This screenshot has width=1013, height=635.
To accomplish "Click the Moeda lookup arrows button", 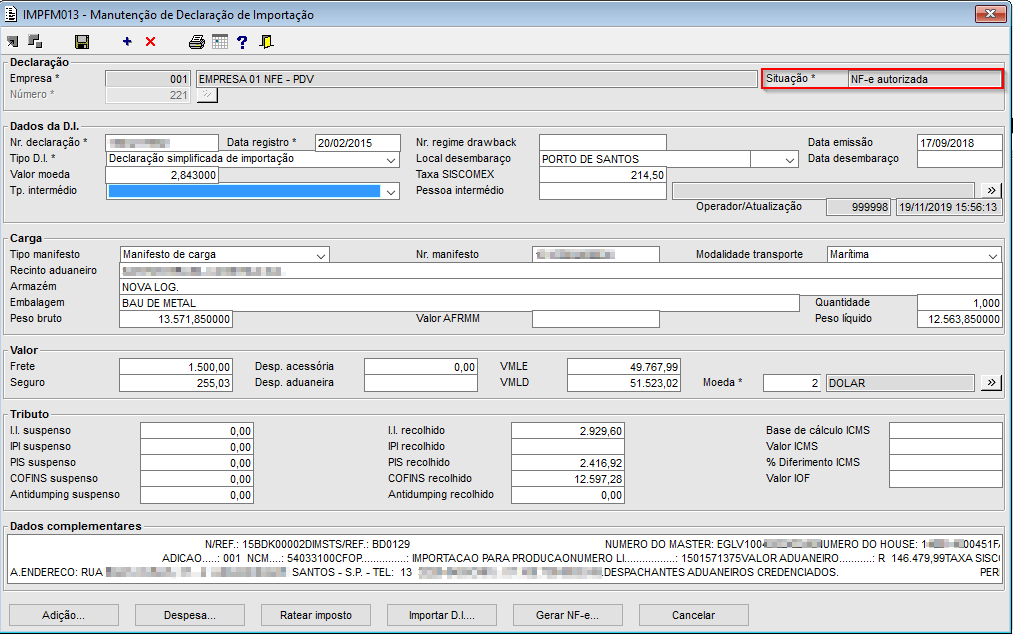I will pos(990,383).
